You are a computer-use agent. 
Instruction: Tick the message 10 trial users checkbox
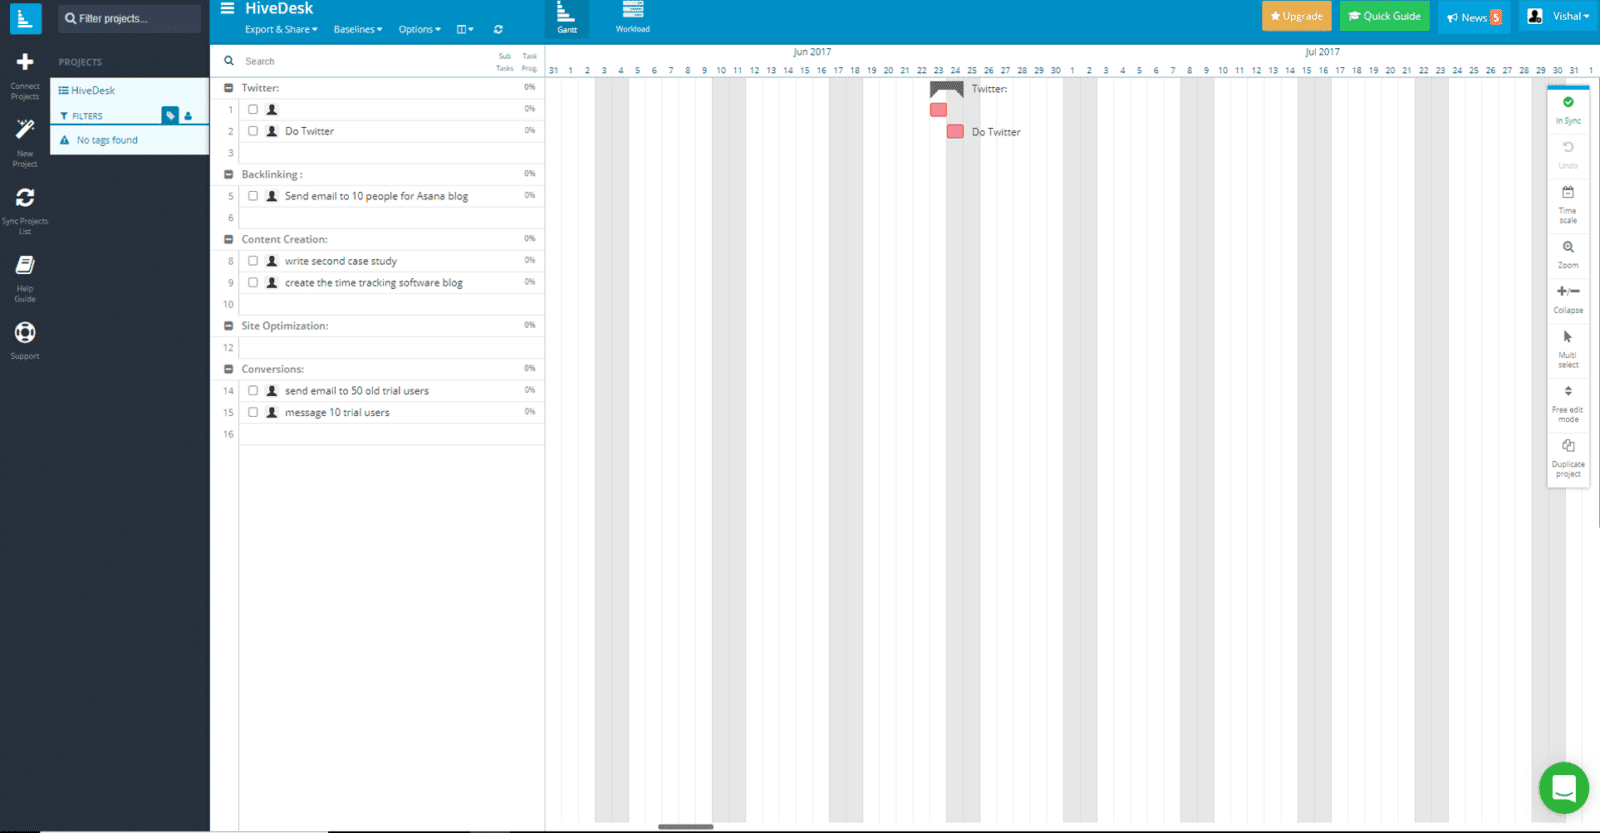click(253, 412)
